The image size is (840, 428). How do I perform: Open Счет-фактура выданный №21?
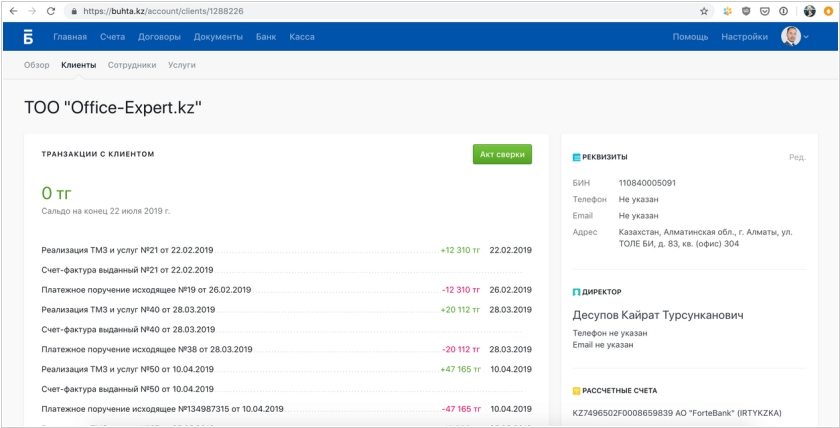127,270
